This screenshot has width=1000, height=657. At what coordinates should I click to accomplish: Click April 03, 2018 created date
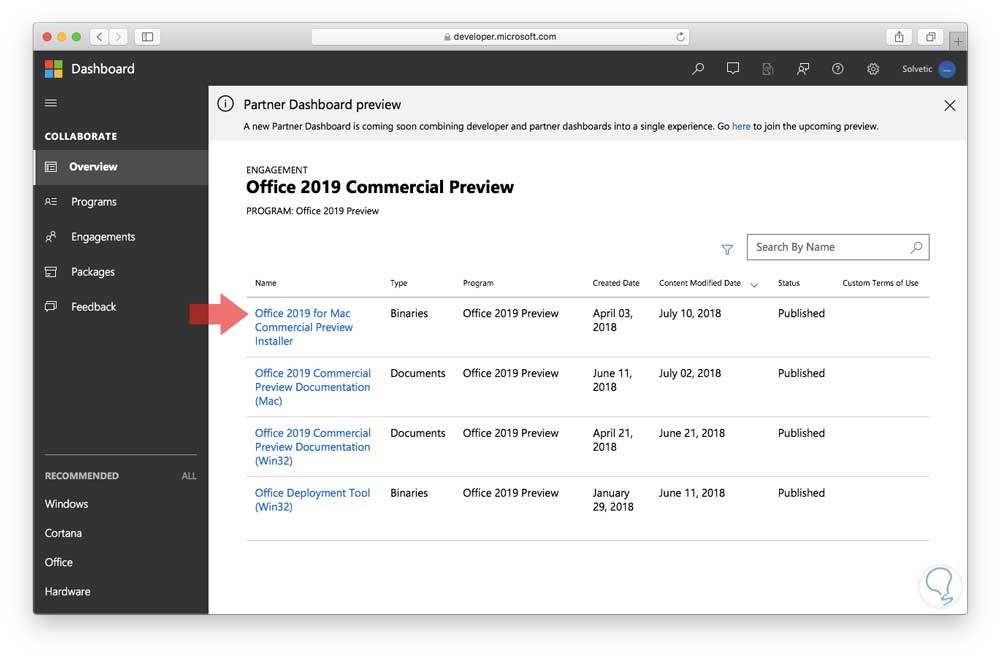pos(612,320)
